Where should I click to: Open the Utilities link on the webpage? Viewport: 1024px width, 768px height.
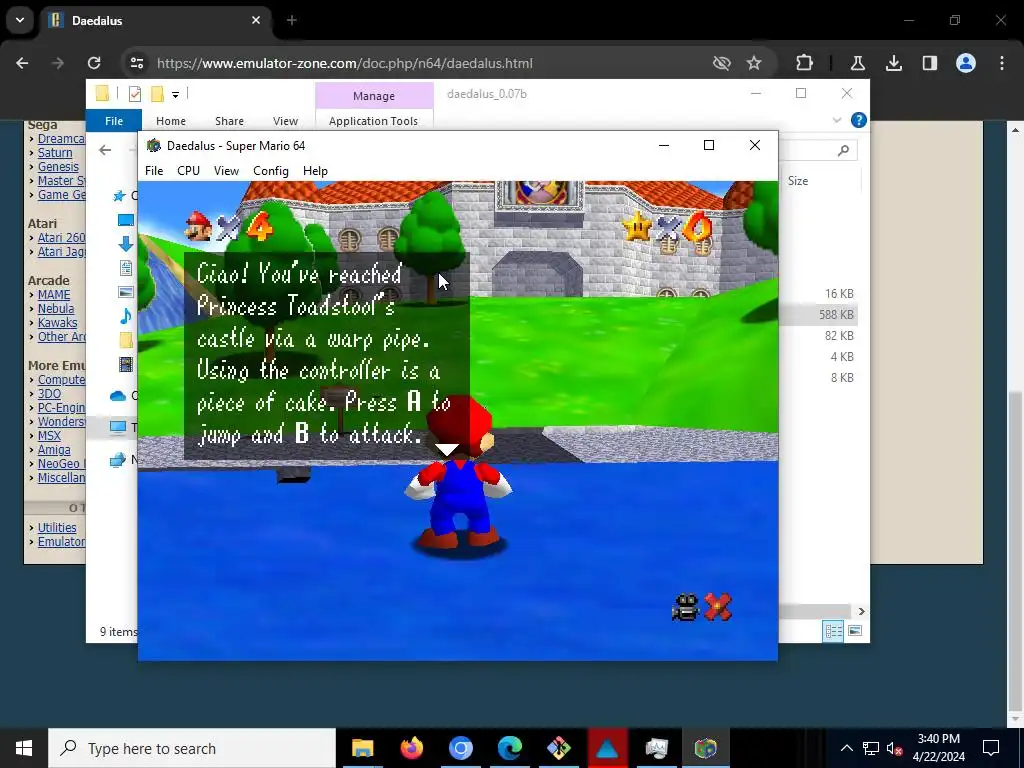click(57, 528)
